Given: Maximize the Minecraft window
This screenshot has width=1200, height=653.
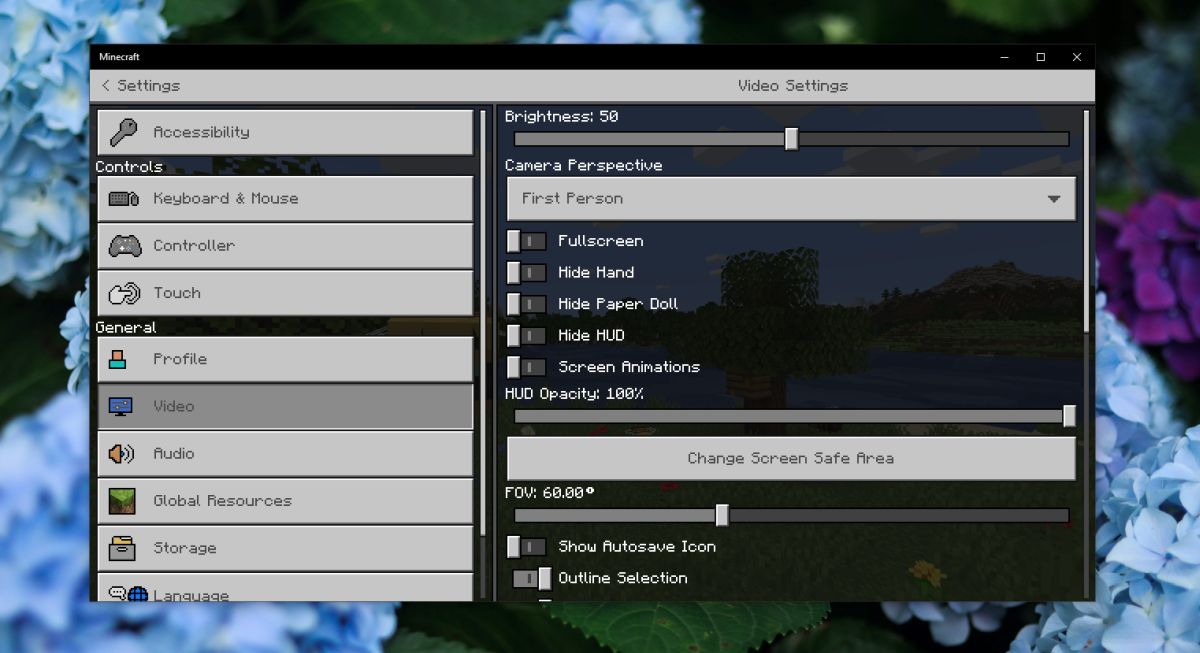Looking at the screenshot, I should pyautogui.click(x=1040, y=57).
